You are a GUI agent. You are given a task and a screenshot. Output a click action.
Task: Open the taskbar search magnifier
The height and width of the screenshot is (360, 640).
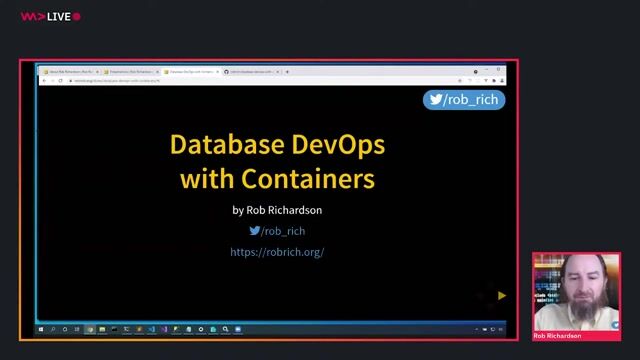tap(53, 329)
